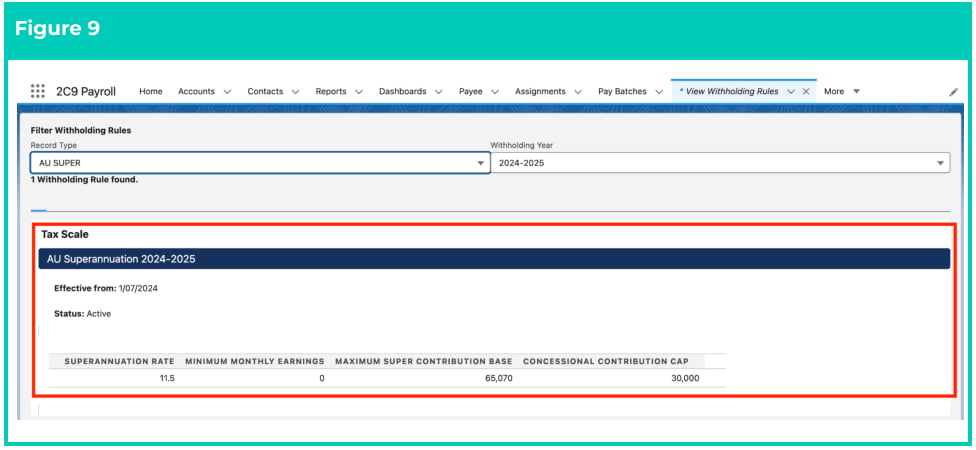Click the 0 minimum monthly earnings value
976x450 pixels.
(322, 378)
